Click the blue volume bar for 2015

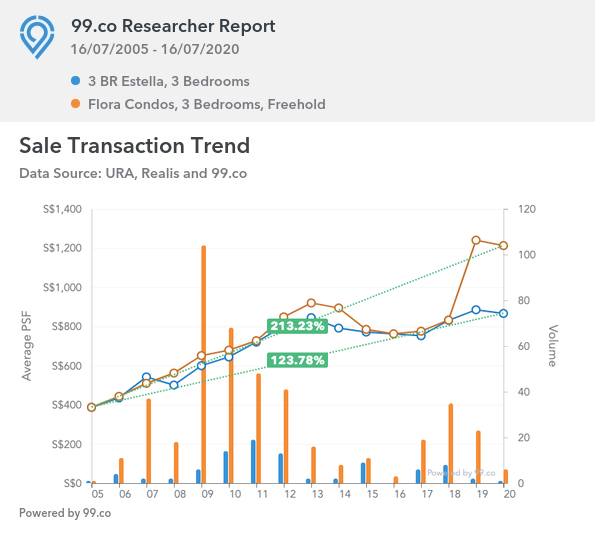click(363, 473)
